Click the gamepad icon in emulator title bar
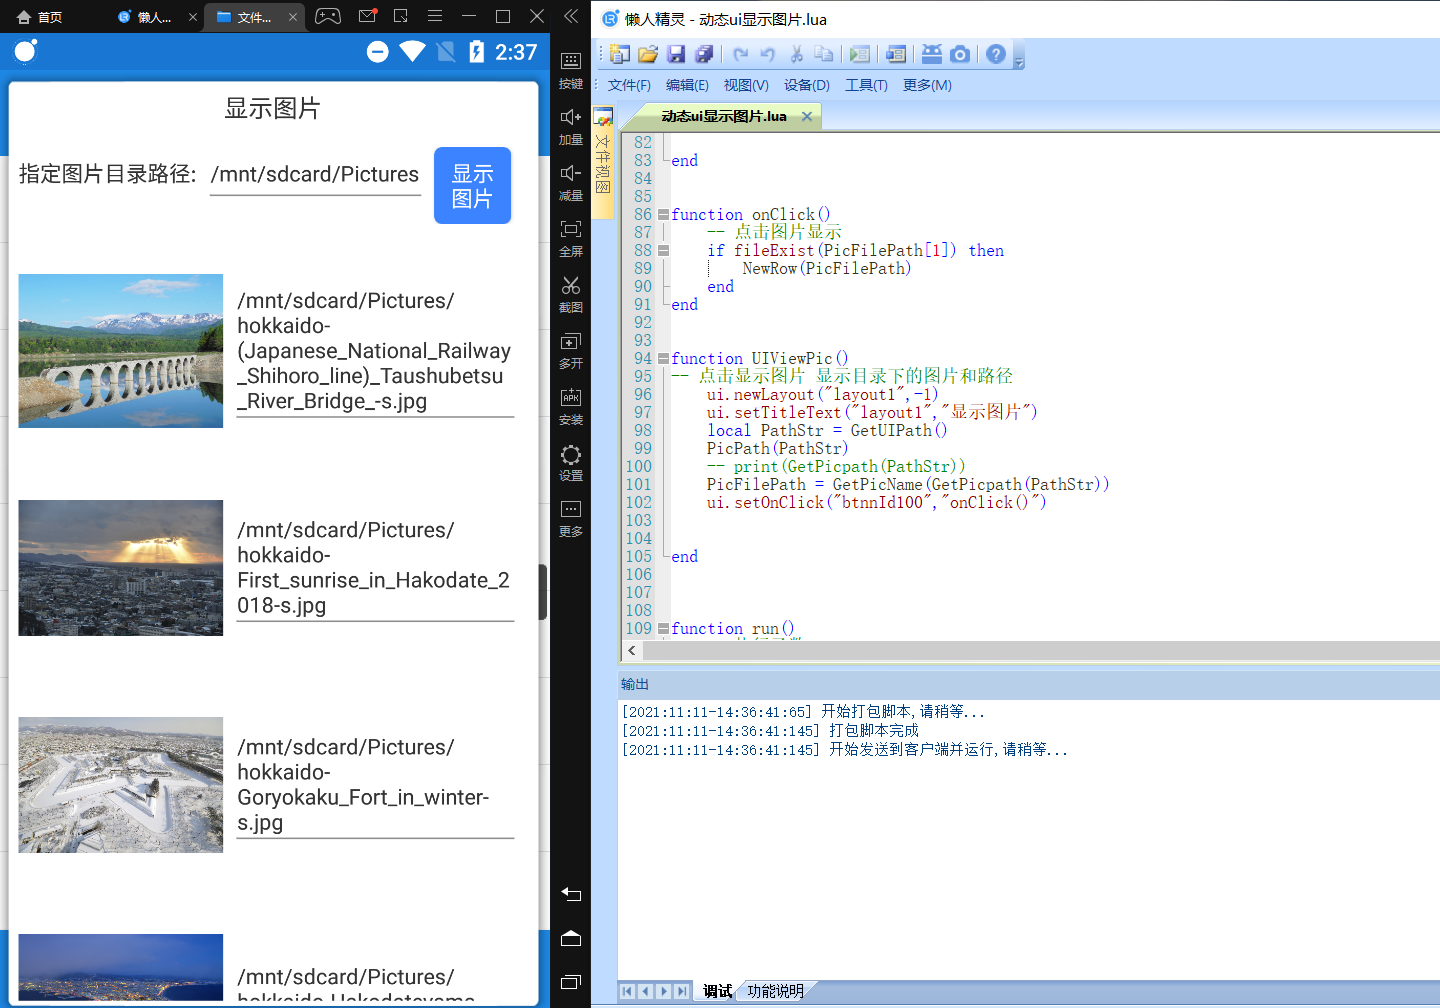 tap(328, 16)
